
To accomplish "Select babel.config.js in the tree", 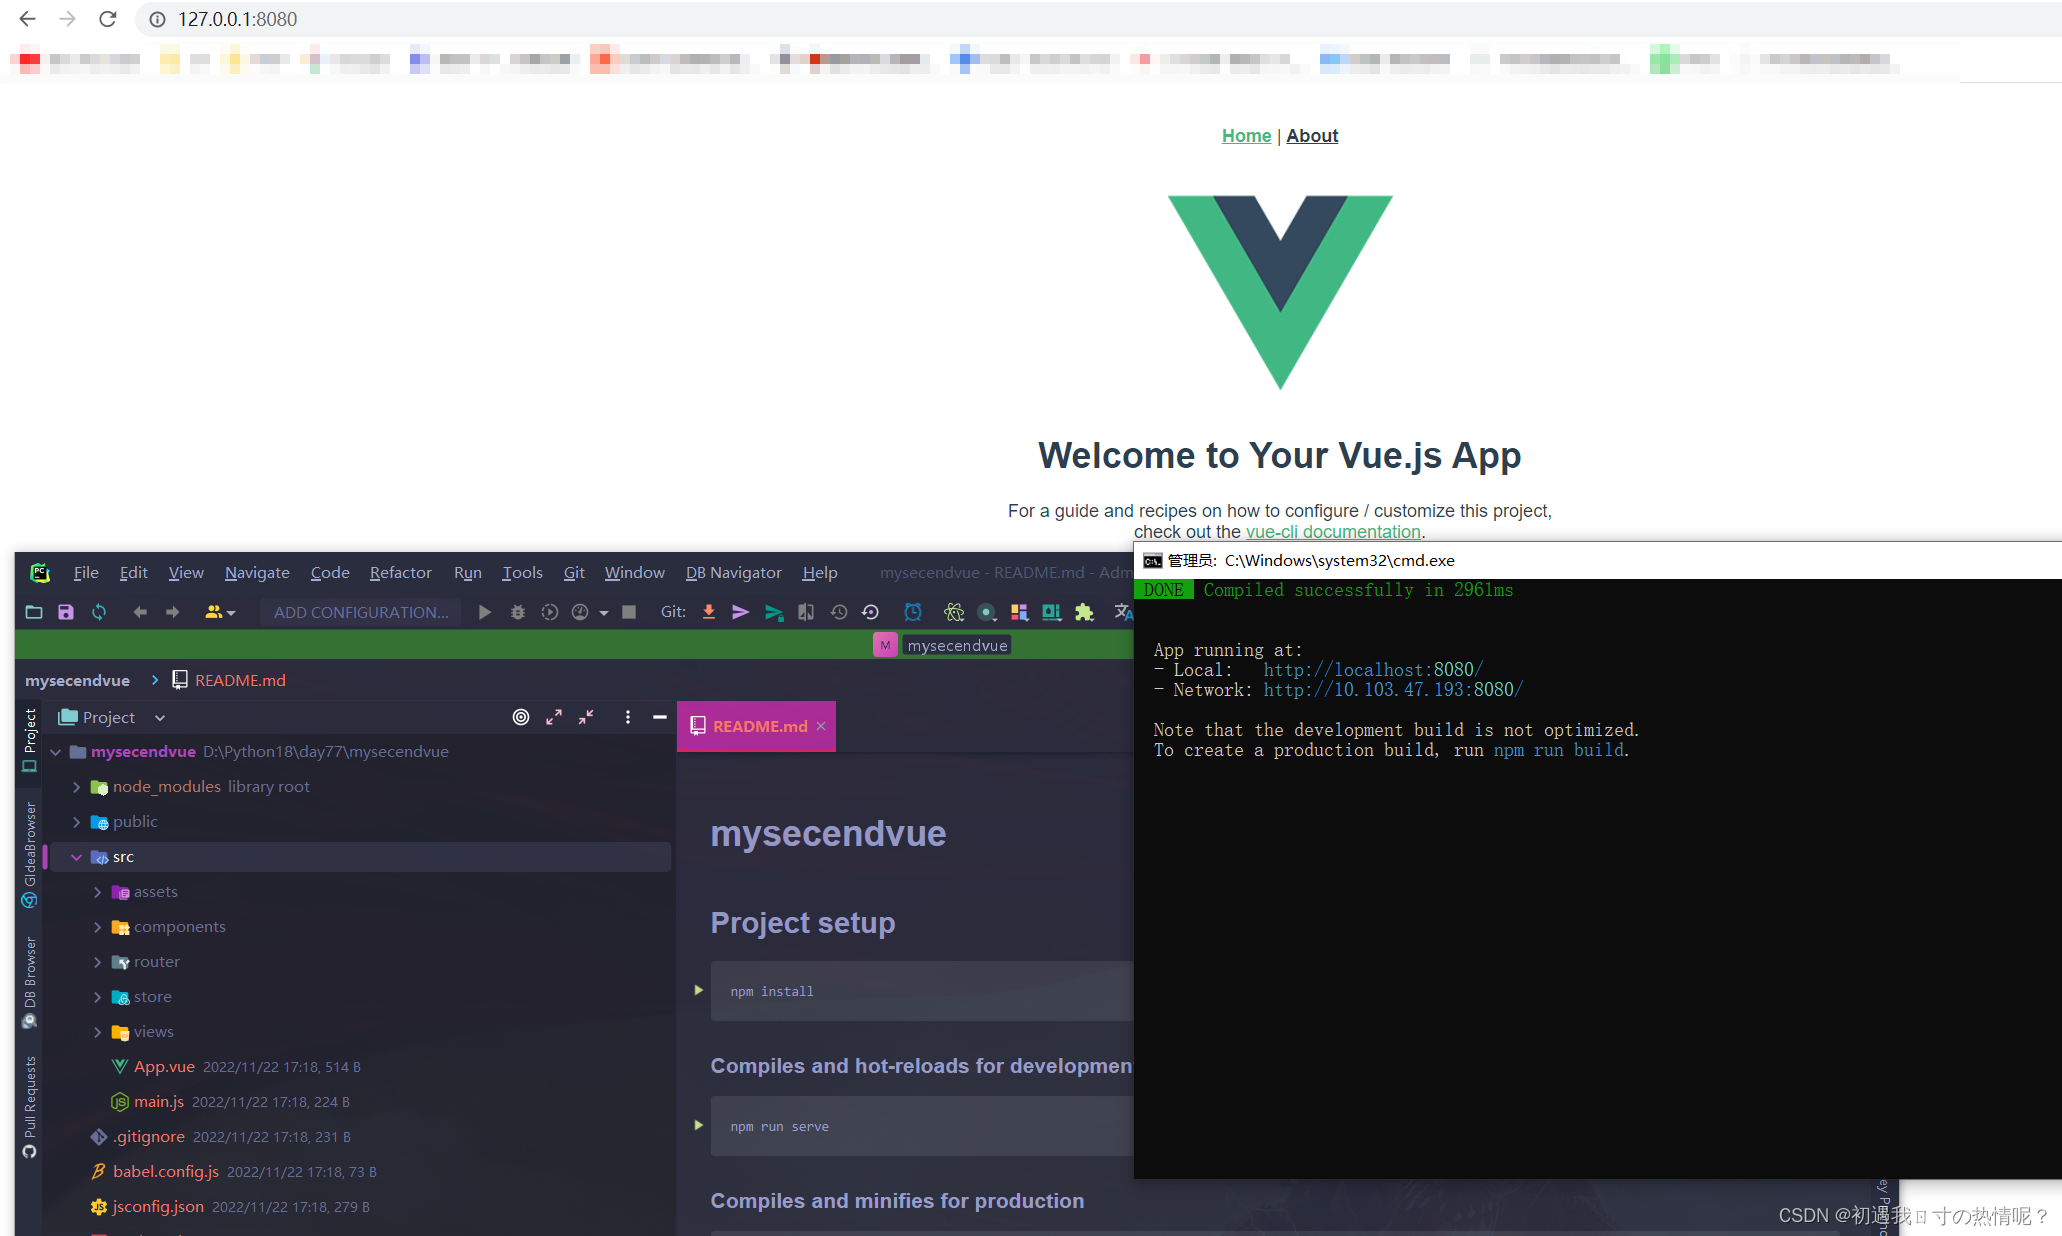I will point(166,1172).
